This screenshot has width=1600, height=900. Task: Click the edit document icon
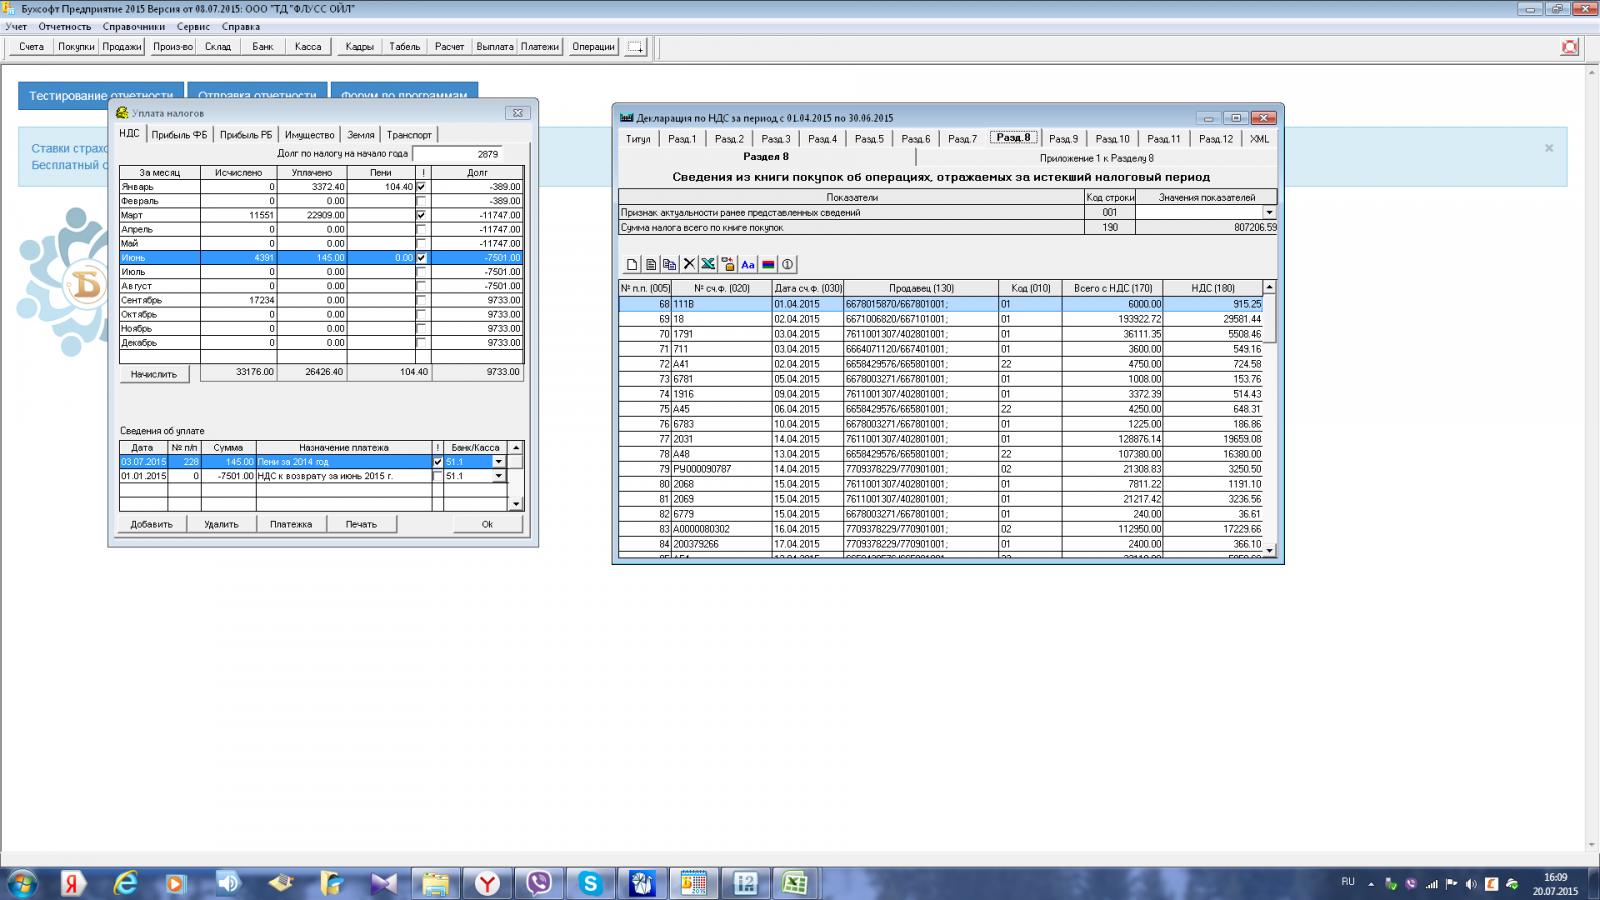tap(651, 265)
